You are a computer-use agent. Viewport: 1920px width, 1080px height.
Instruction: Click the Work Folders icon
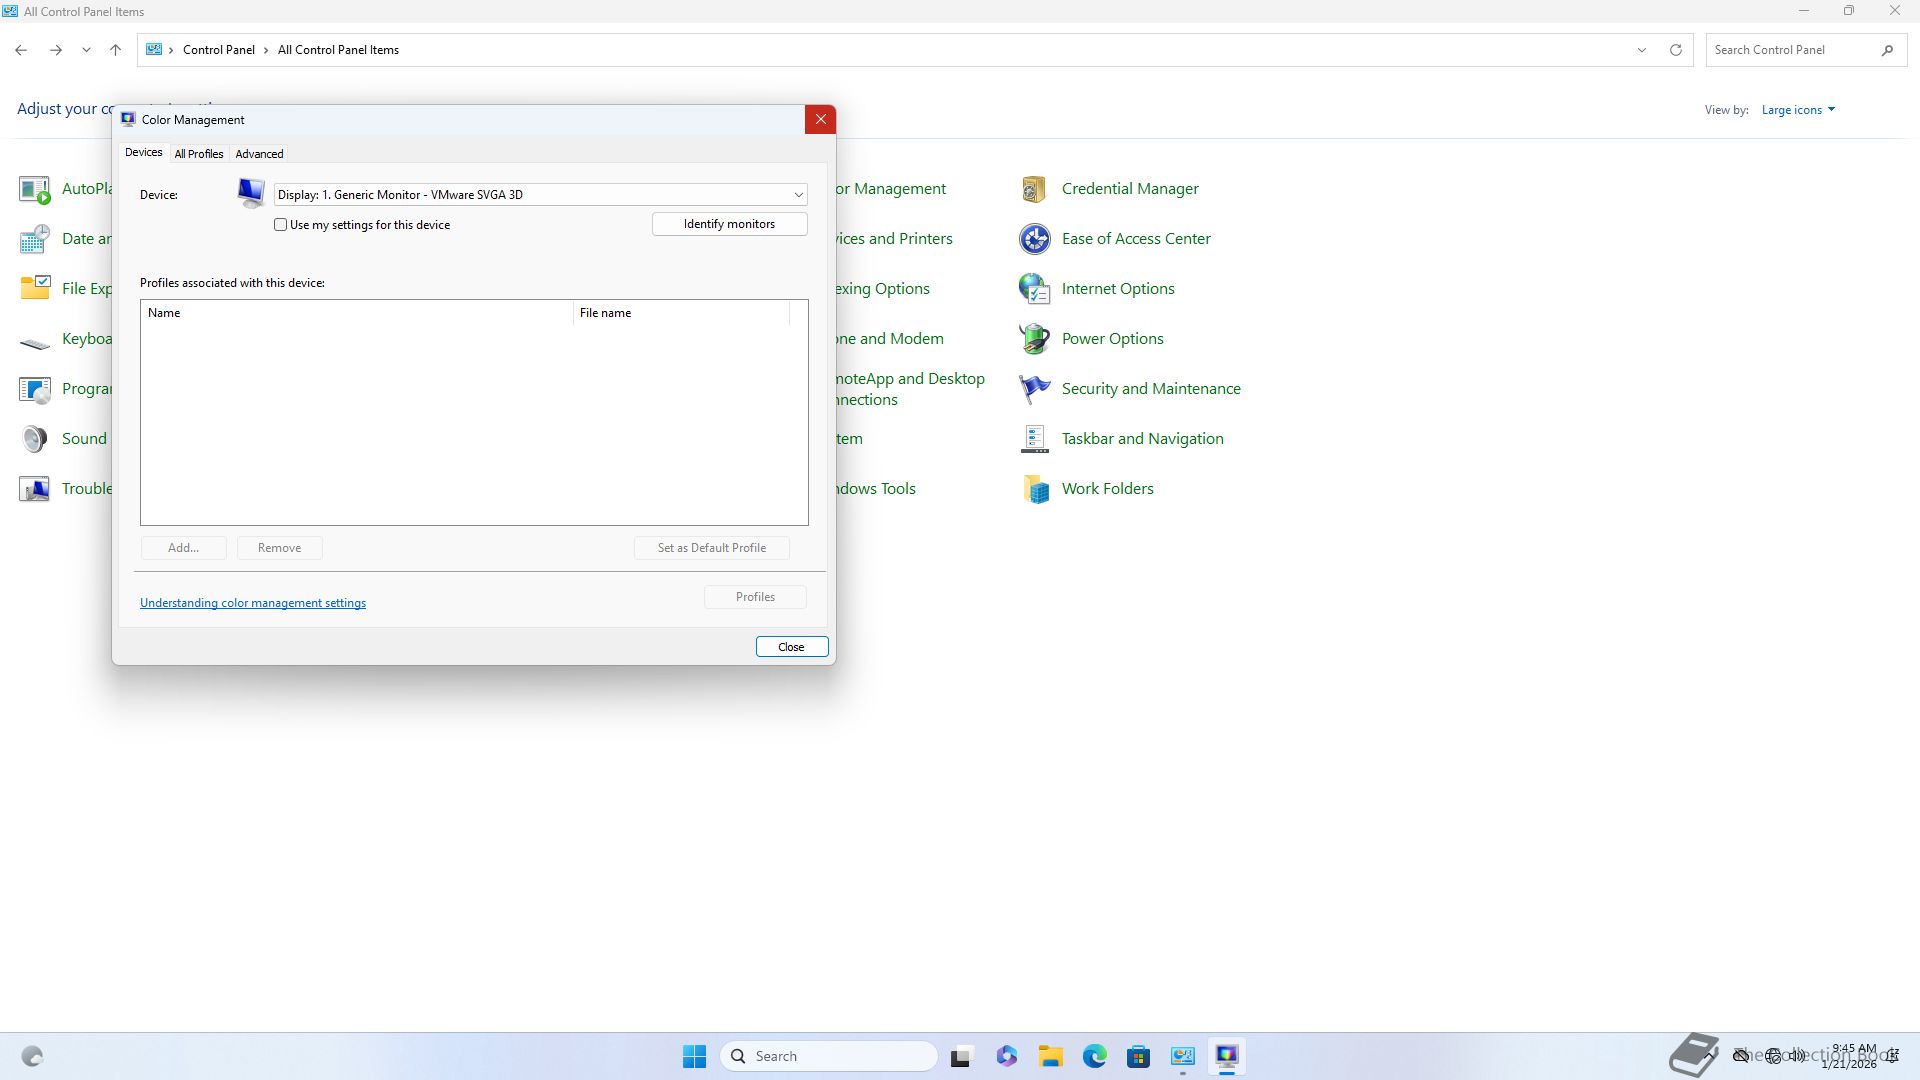[x=1034, y=489]
